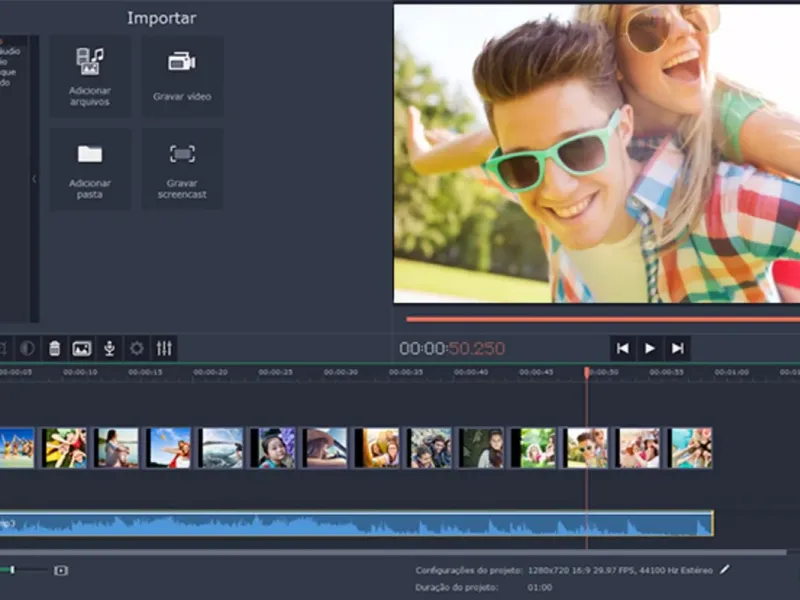Click the 00:00:25 mark on timeline ruler
Viewport: 800px width, 600px height.
coord(276,372)
